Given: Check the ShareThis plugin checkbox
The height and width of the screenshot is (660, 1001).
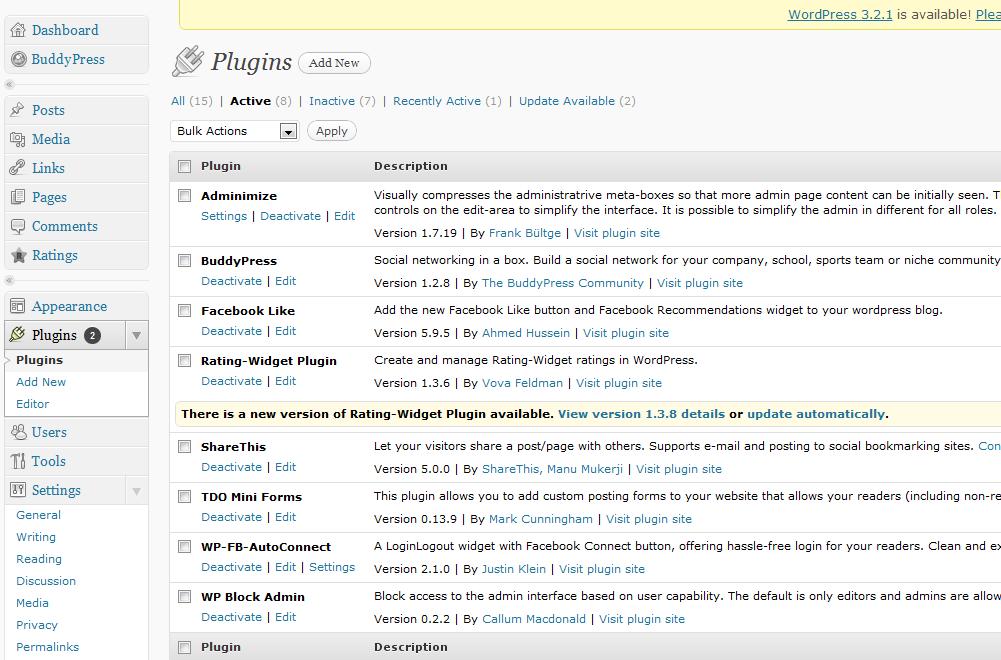Looking at the screenshot, I should click(x=184, y=447).
